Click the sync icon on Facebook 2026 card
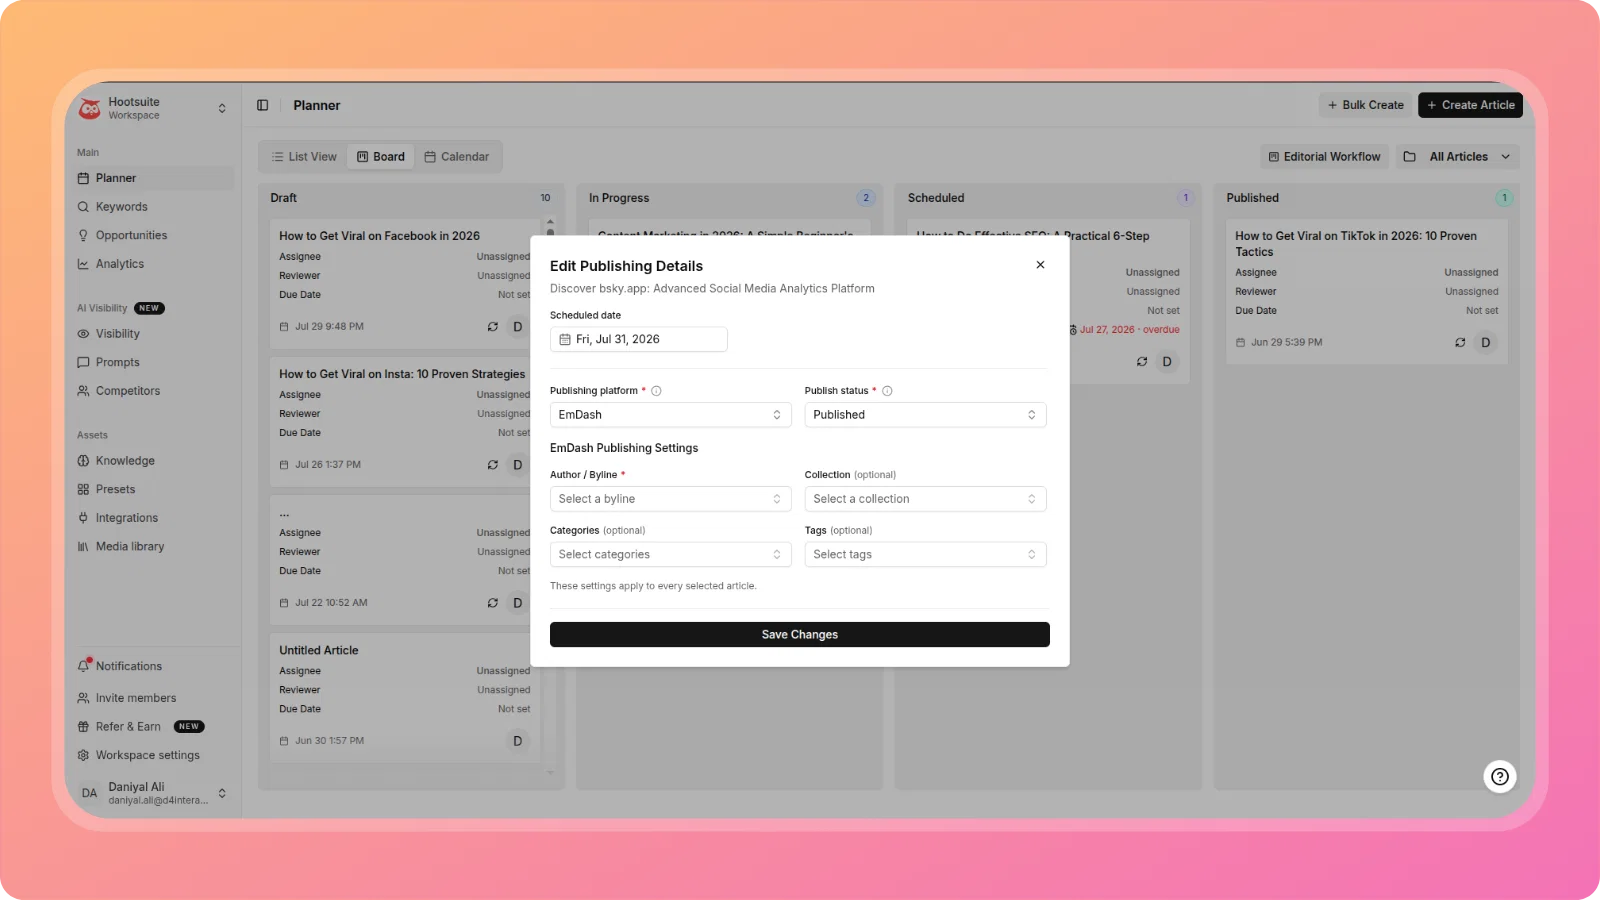Viewport: 1600px width, 900px height. point(492,327)
